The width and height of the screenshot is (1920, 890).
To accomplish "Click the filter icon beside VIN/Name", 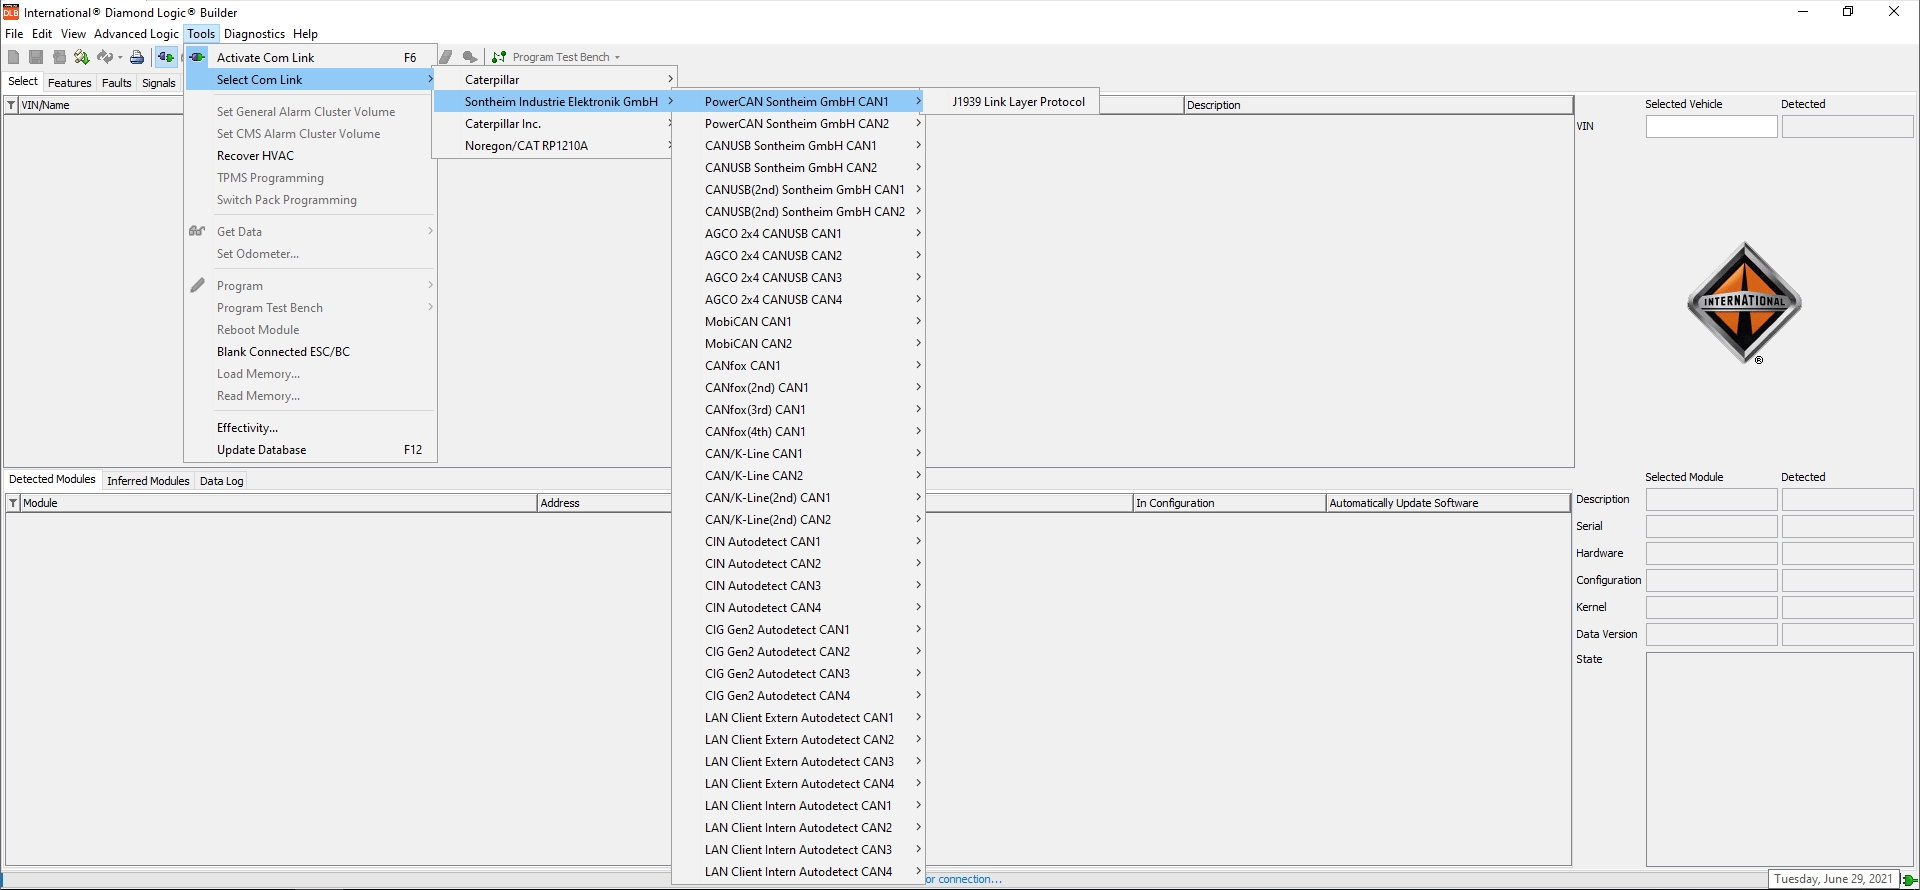I will [x=11, y=105].
